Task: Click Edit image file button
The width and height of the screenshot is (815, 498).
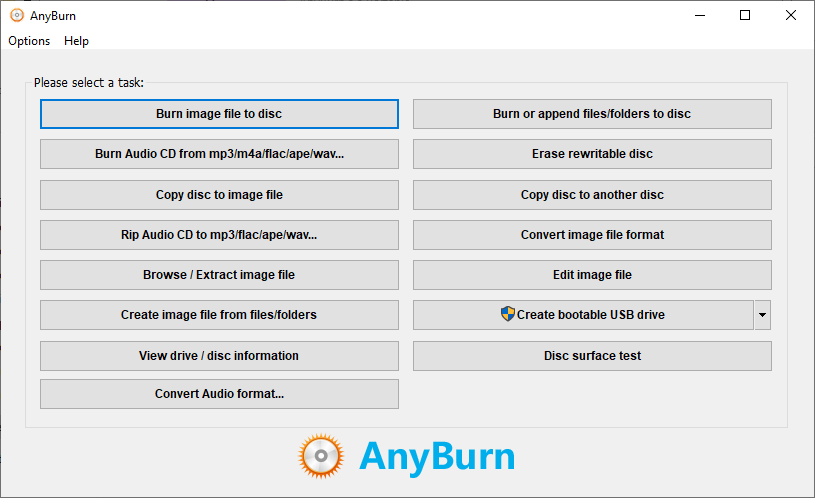Action: 592,275
